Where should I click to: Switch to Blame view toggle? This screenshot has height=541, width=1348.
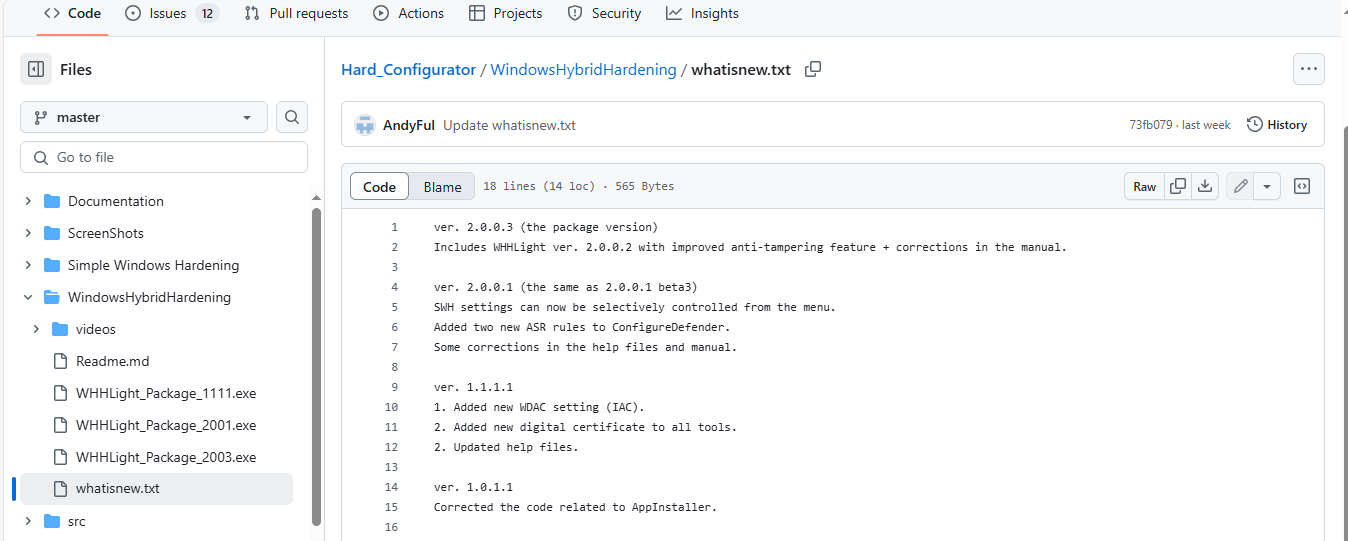pos(442,187)
